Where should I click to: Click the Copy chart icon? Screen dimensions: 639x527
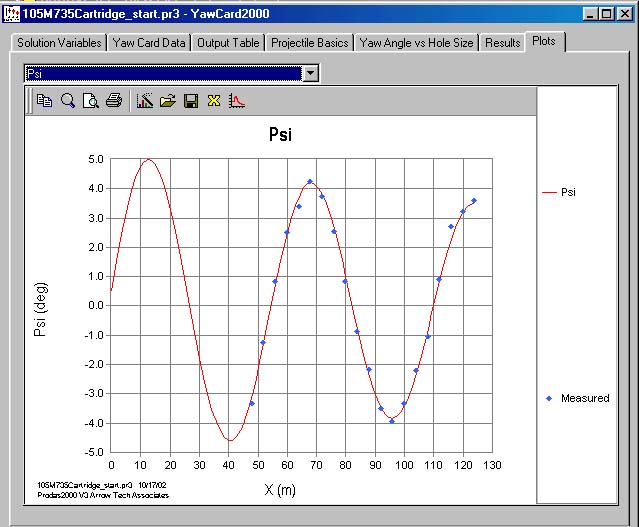point(45,101)
